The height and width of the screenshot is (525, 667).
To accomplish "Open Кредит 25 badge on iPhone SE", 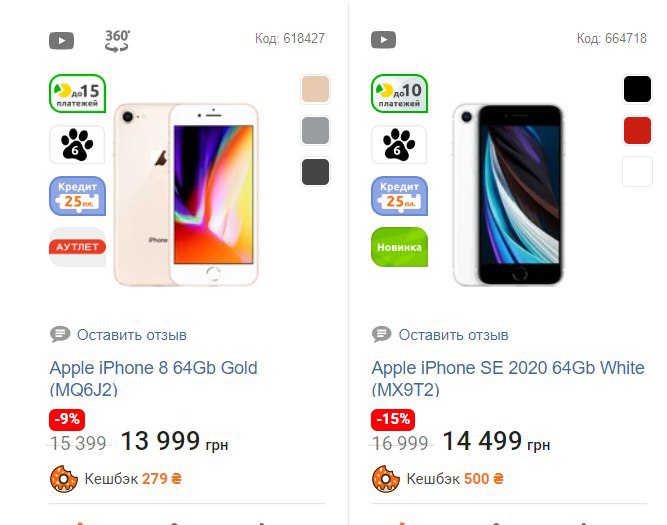I will click(399, 196).
